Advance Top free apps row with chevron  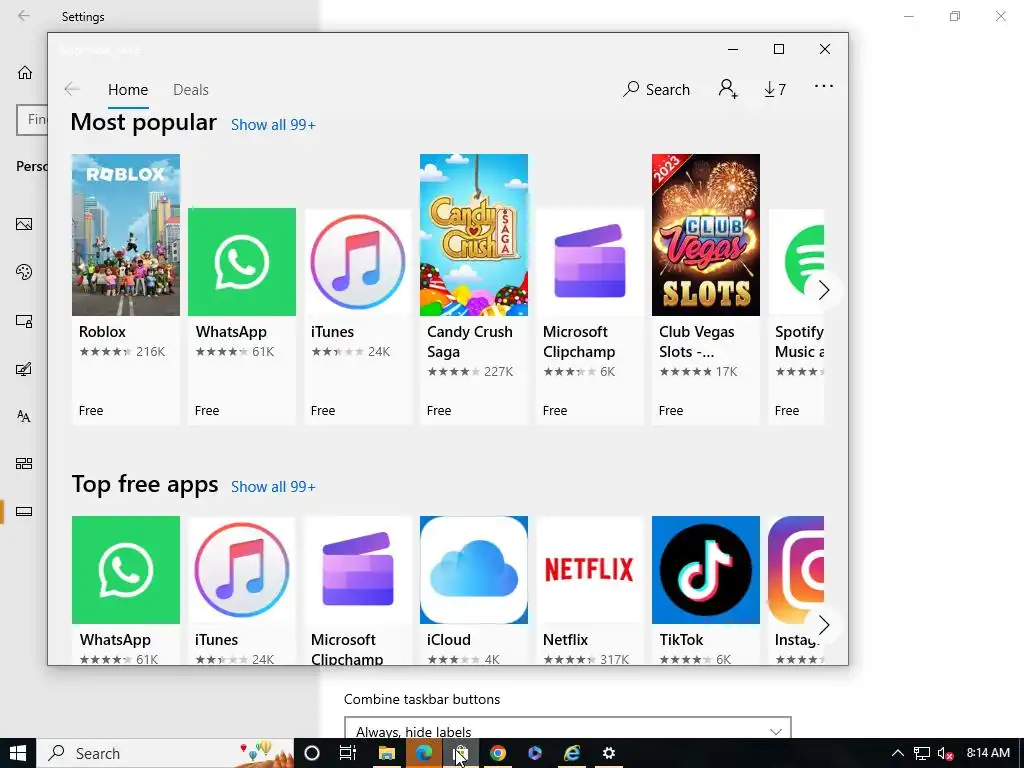coord(824,625)
